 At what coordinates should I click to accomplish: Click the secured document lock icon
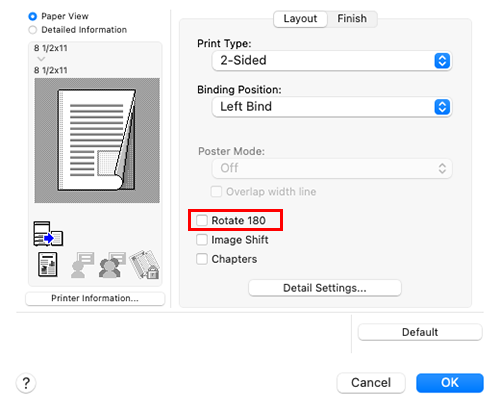144,265
